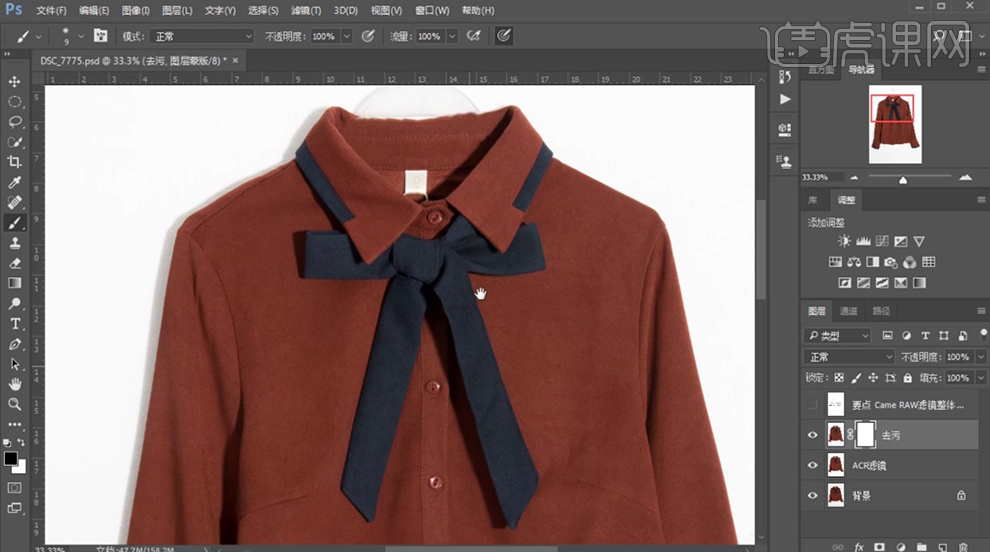Add a Brightness/Contrast adjustment

click(x=844, y=241)
